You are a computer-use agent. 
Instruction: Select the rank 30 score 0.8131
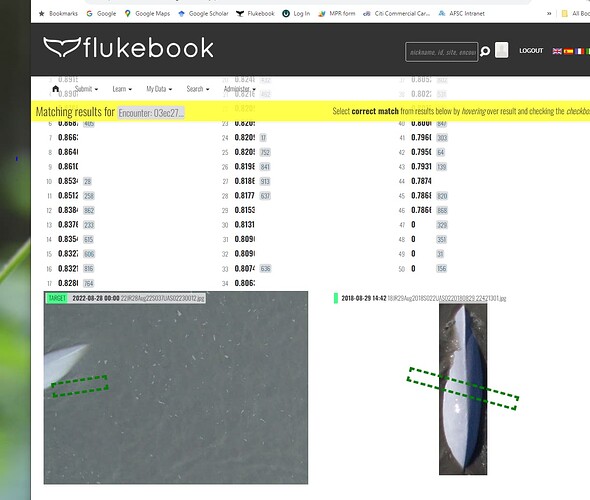pyautogui.click(x=245, y=225)
